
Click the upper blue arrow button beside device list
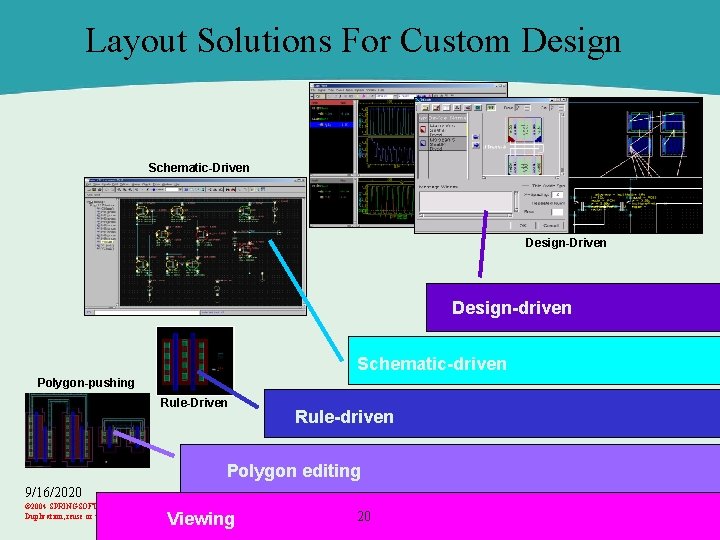(x=476, y=137)
